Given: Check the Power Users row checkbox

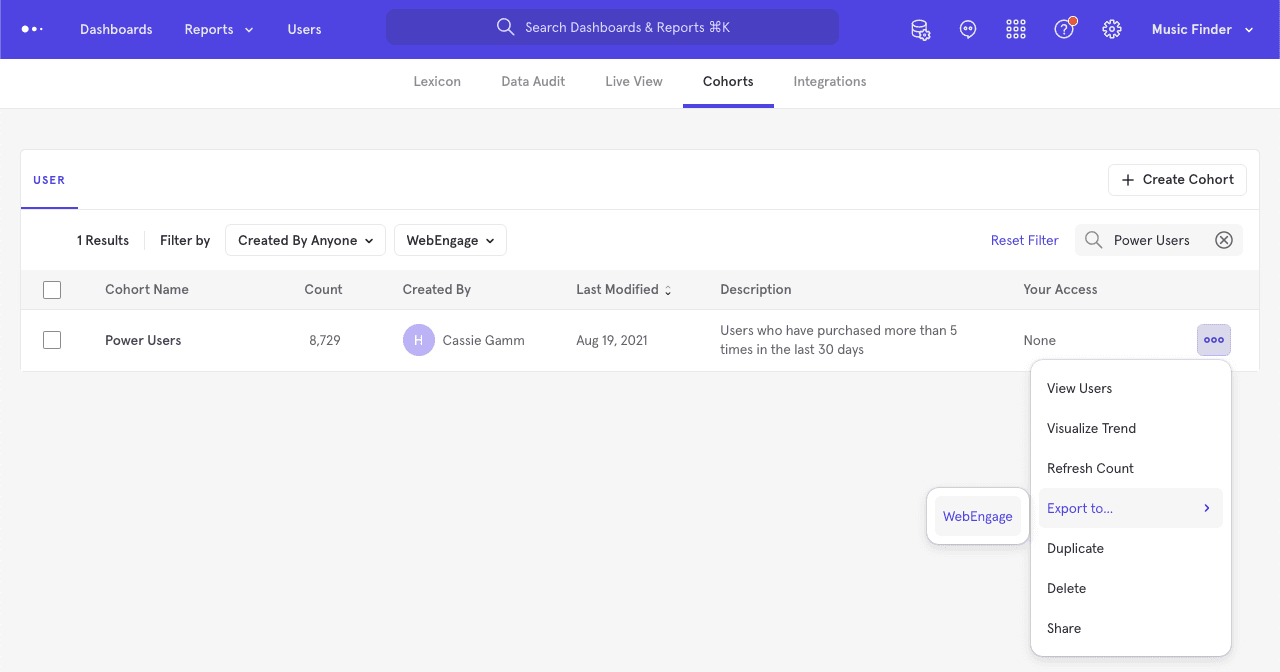Looking at the screenshot, I should tap(52, 340).
